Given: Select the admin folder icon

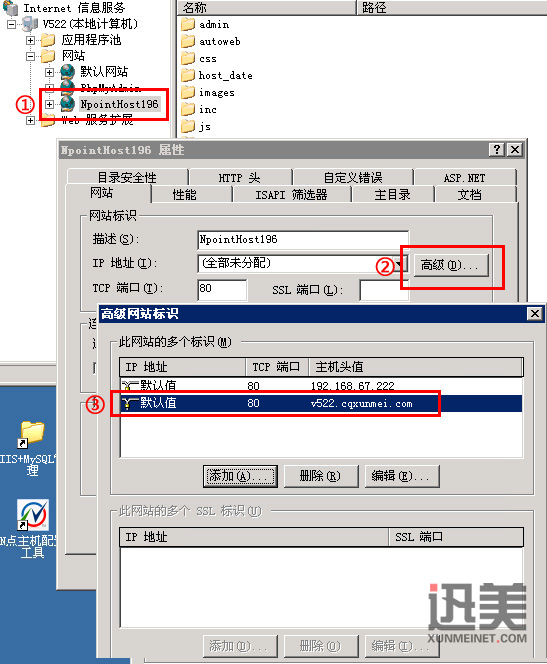Looking at the screenshot, I should [x=188, y=24].
